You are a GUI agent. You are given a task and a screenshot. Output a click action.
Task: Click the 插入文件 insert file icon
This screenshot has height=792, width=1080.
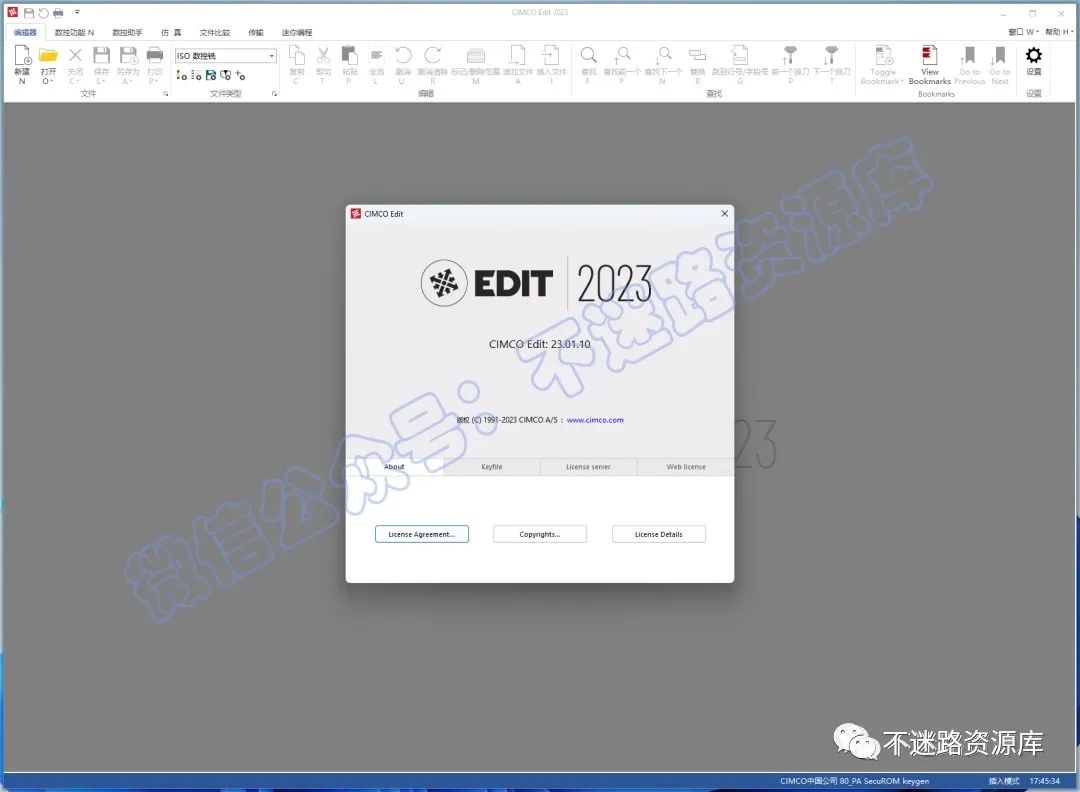coord(551,56)
